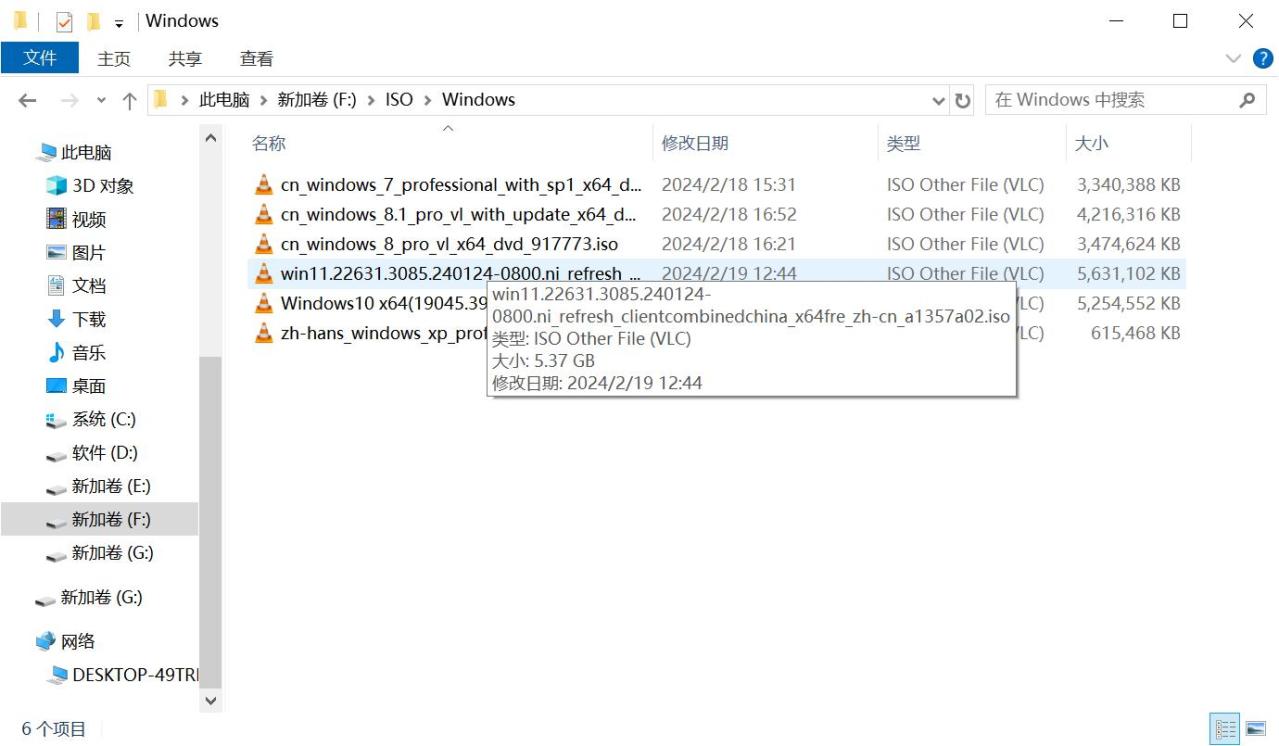Click 新加卷 (F:) in the address path
Image resolution: width=1279 pixels, height=746 pixels.
click(317, 100)
